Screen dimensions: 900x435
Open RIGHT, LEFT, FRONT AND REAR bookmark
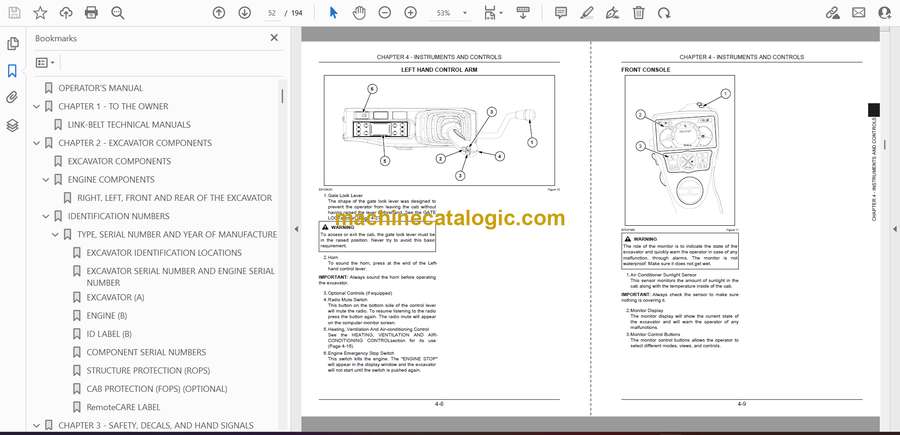click(x=174, y=198)
